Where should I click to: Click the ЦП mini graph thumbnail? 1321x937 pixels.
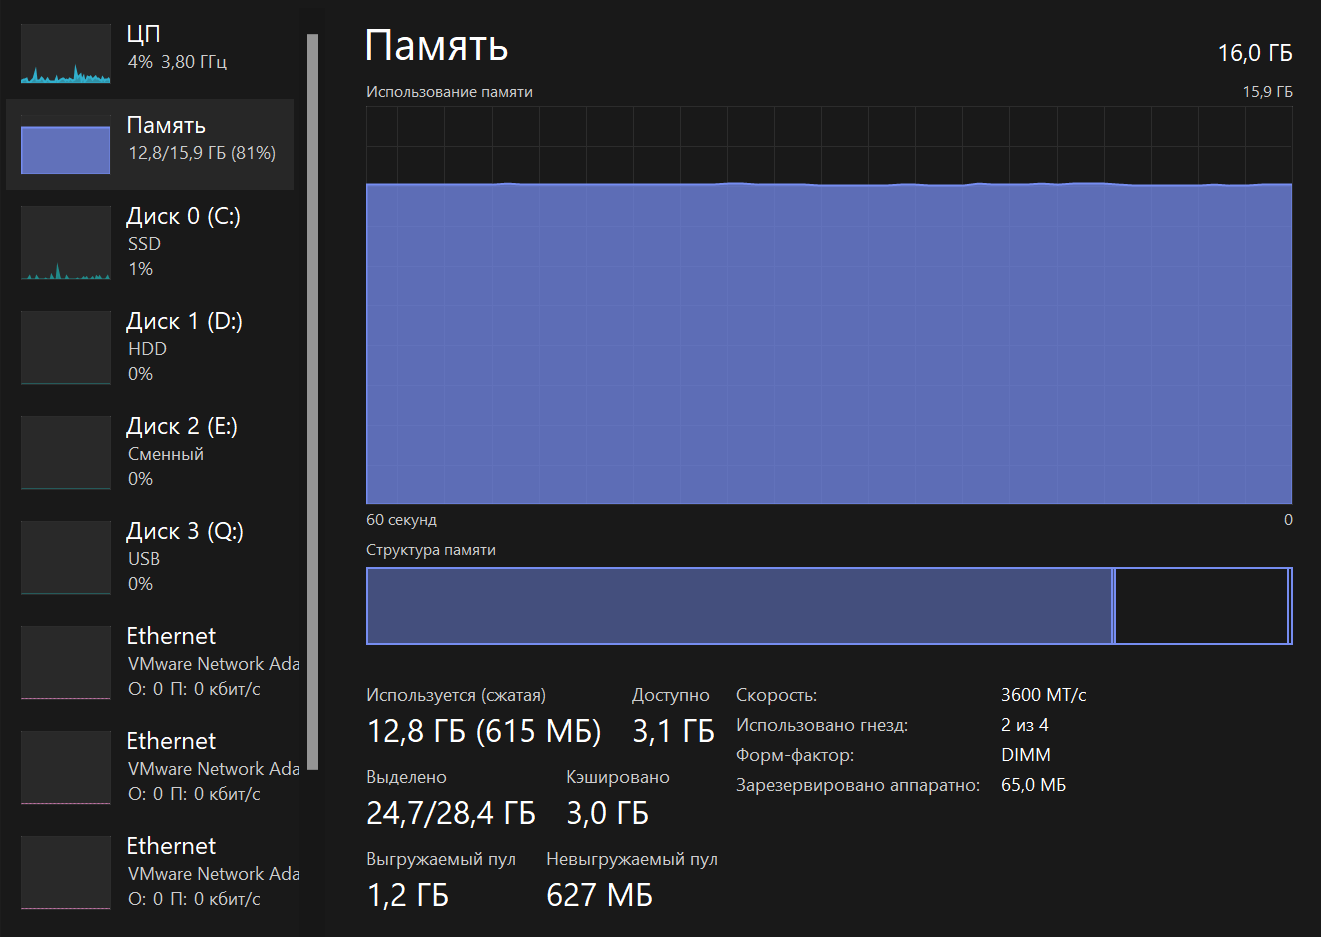point(66,54)
